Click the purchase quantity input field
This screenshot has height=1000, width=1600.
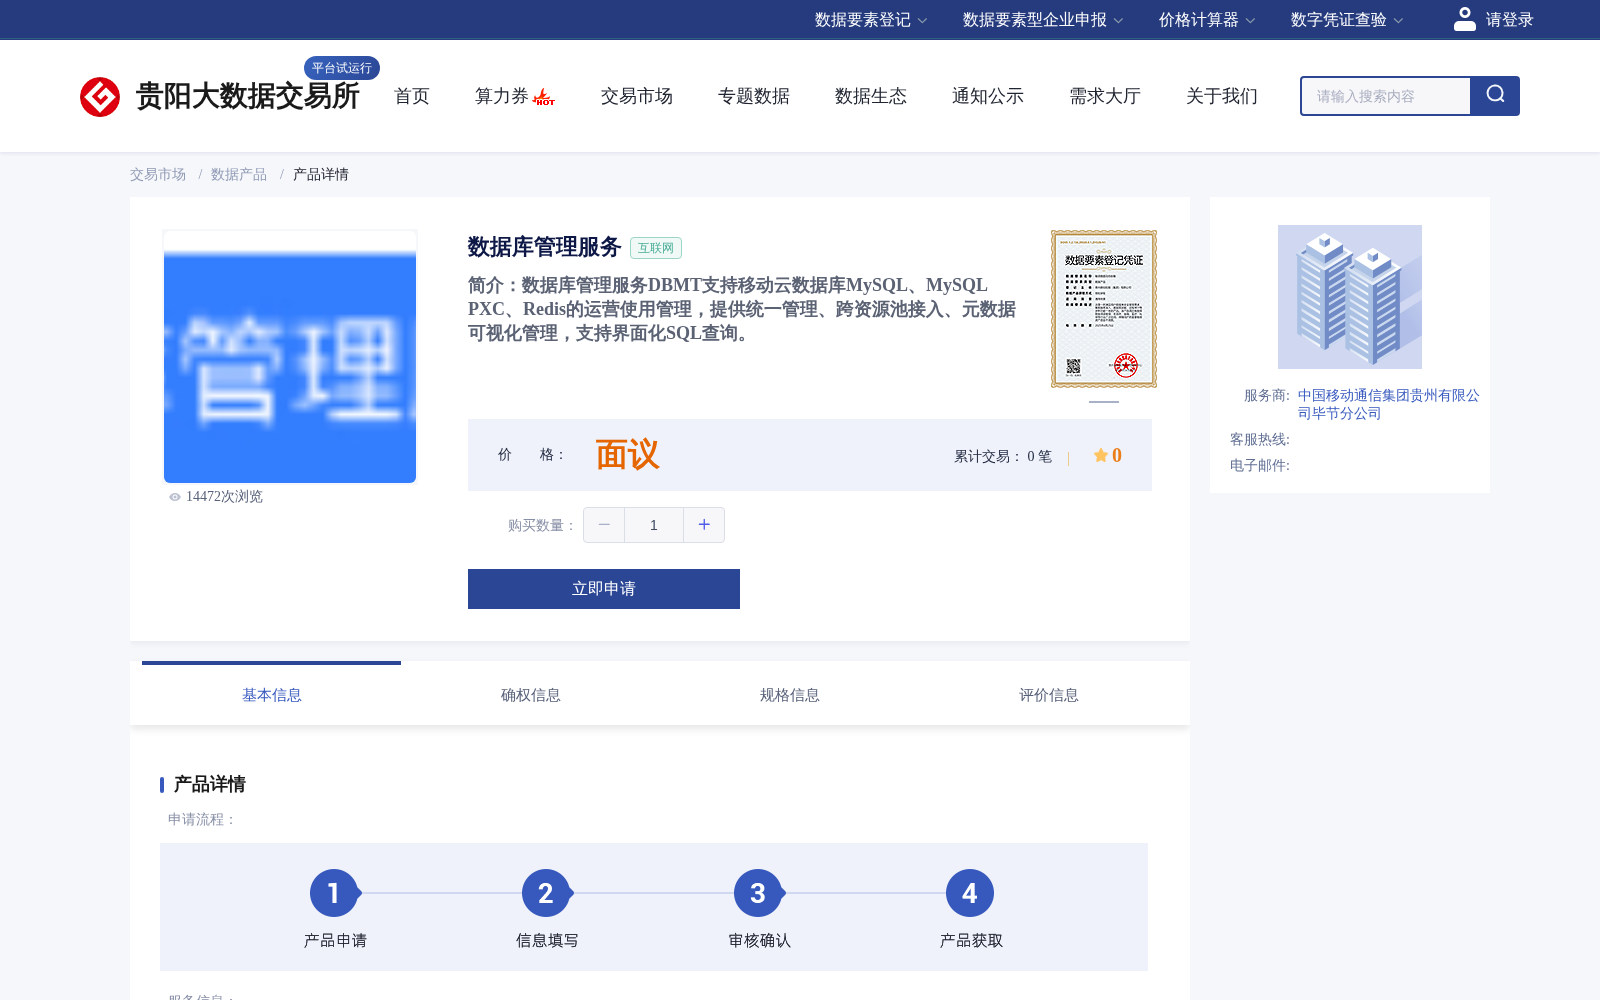click(654, 525)
